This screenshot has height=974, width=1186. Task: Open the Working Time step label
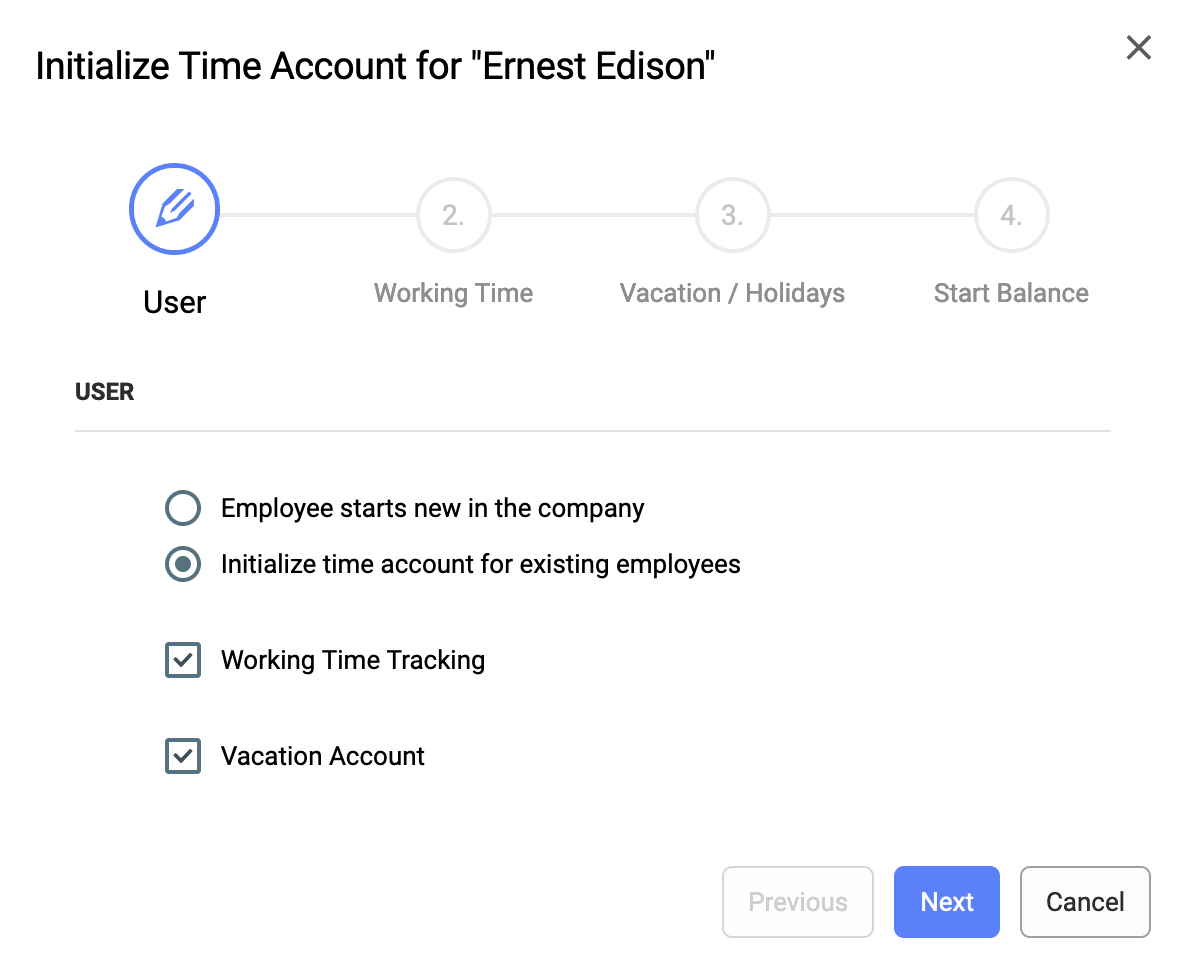(453, 293)
